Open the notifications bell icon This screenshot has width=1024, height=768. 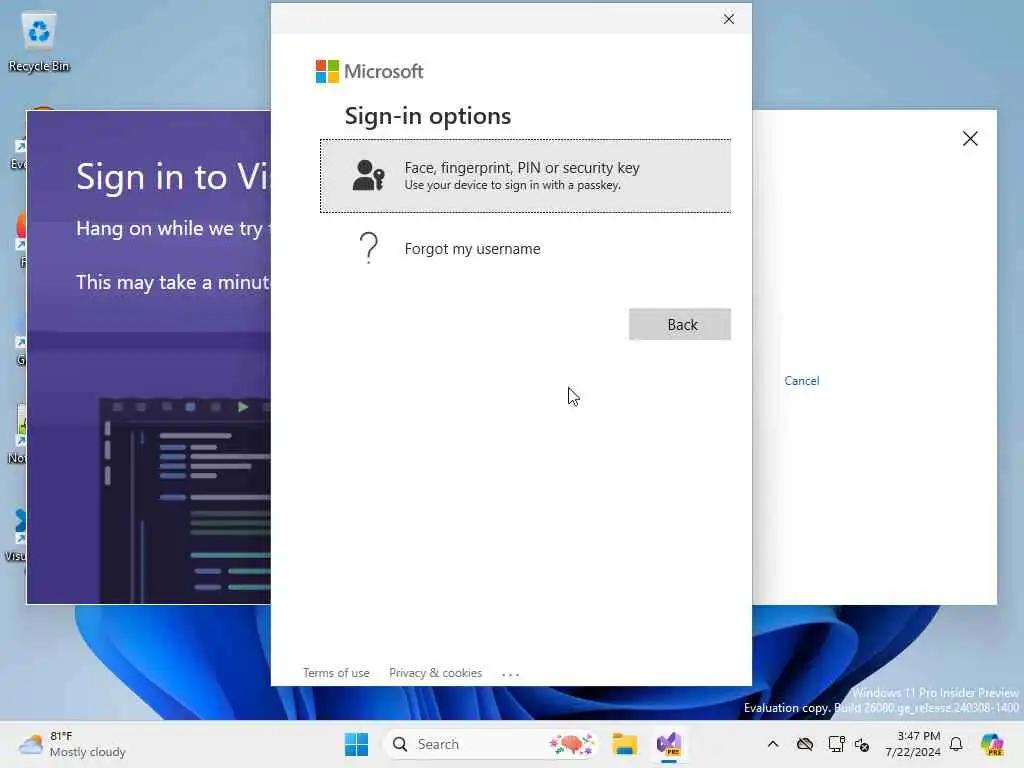[x=956, y=744]
